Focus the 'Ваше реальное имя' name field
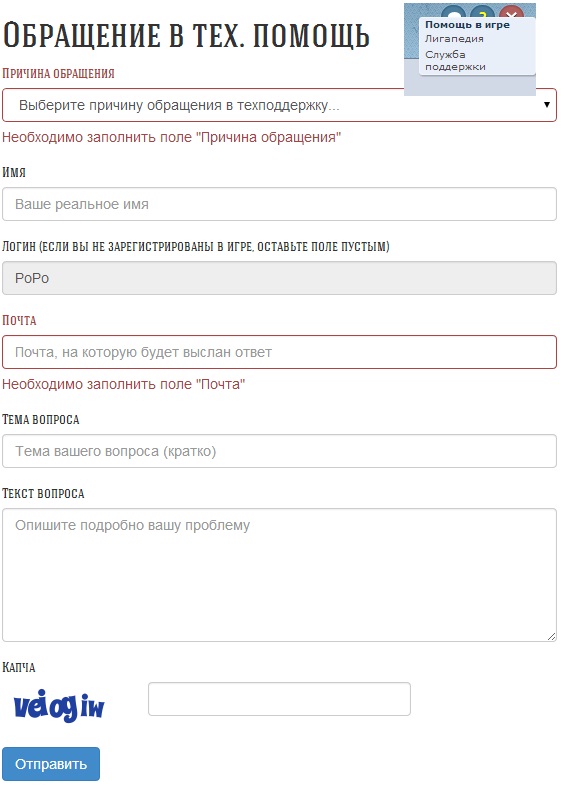580x786 pixels. point(279,204)
